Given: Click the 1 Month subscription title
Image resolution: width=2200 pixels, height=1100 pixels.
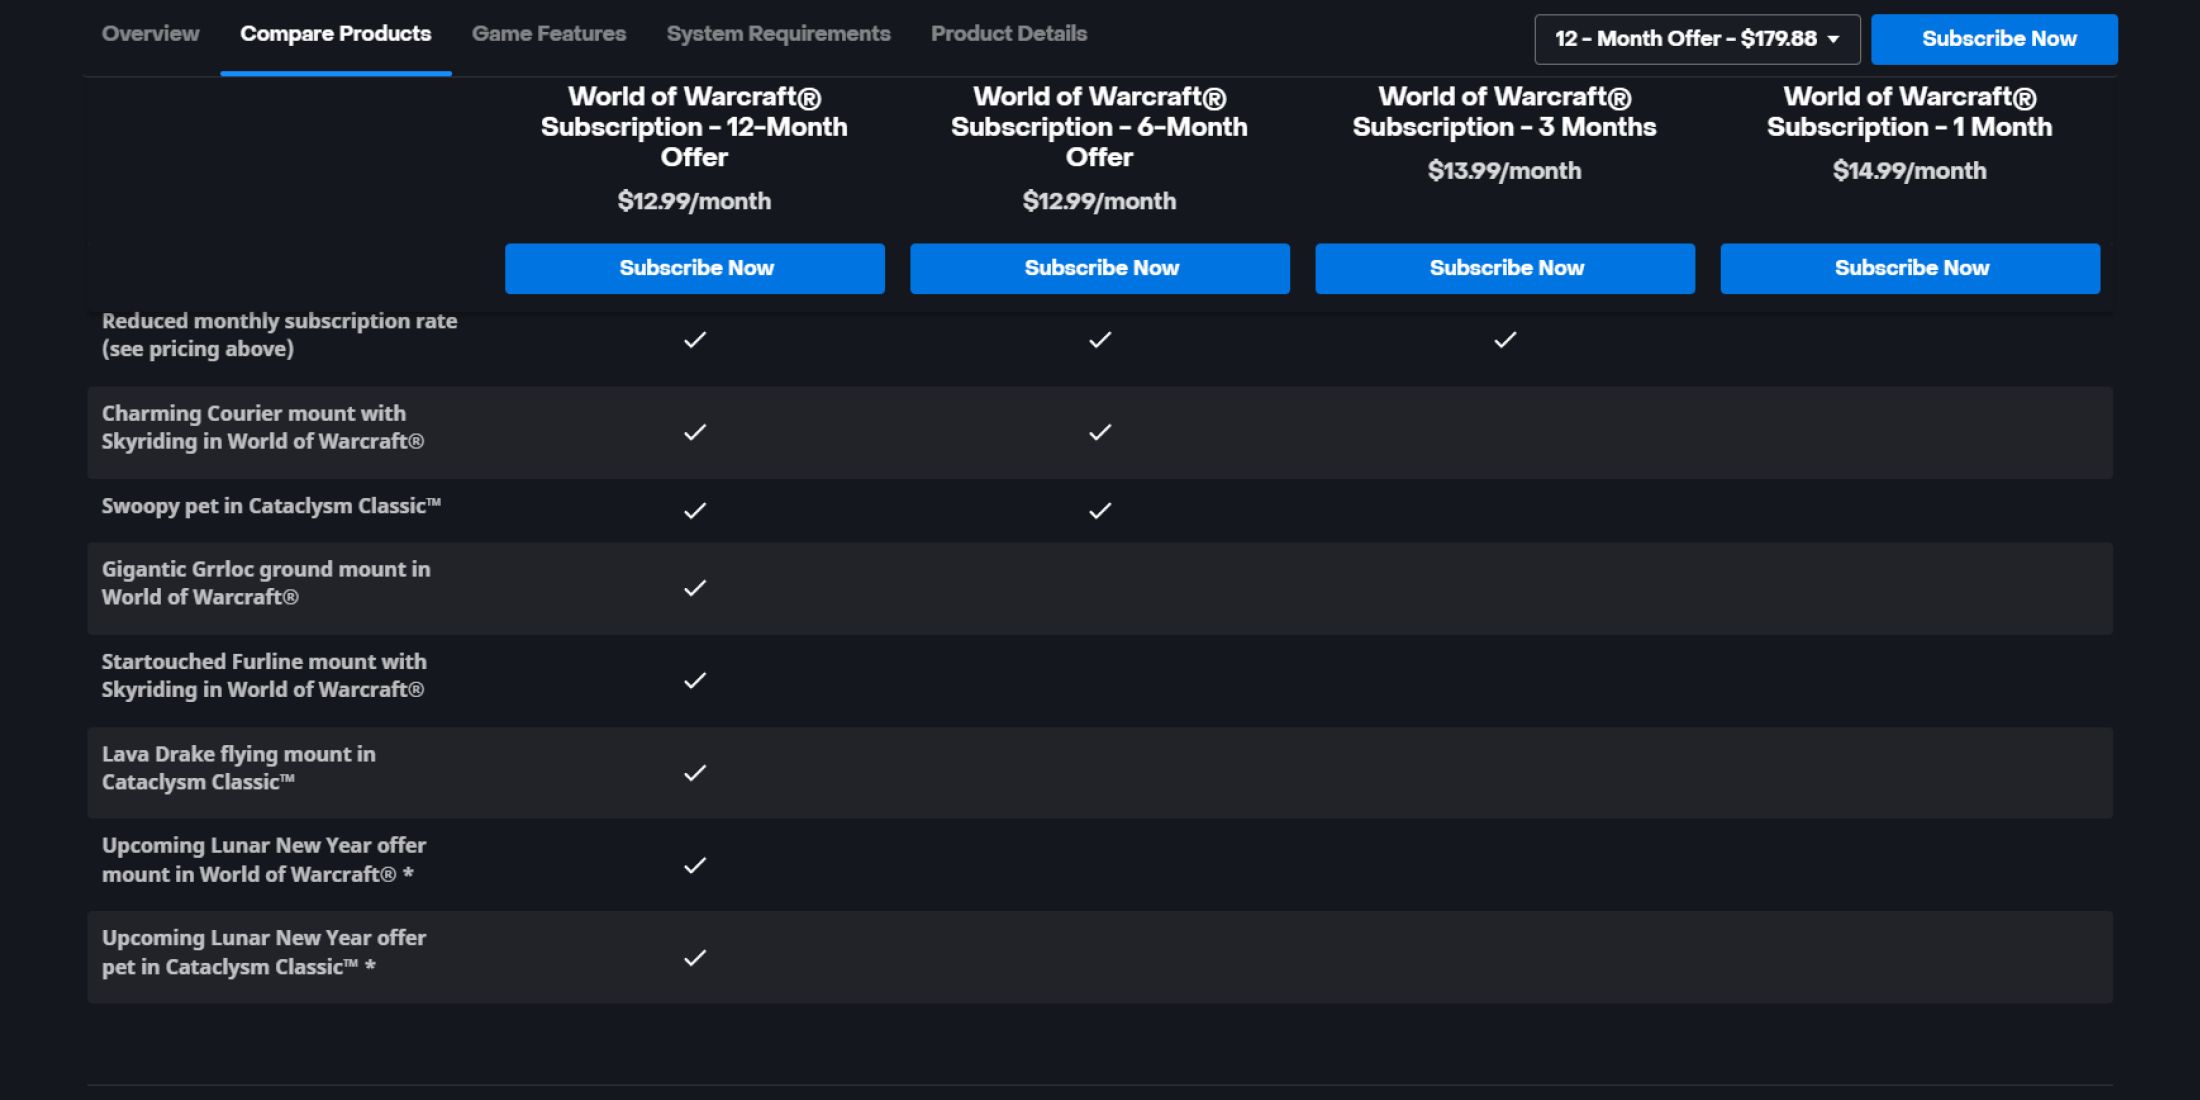Looking at the screenshot, I should [1909, 112].
